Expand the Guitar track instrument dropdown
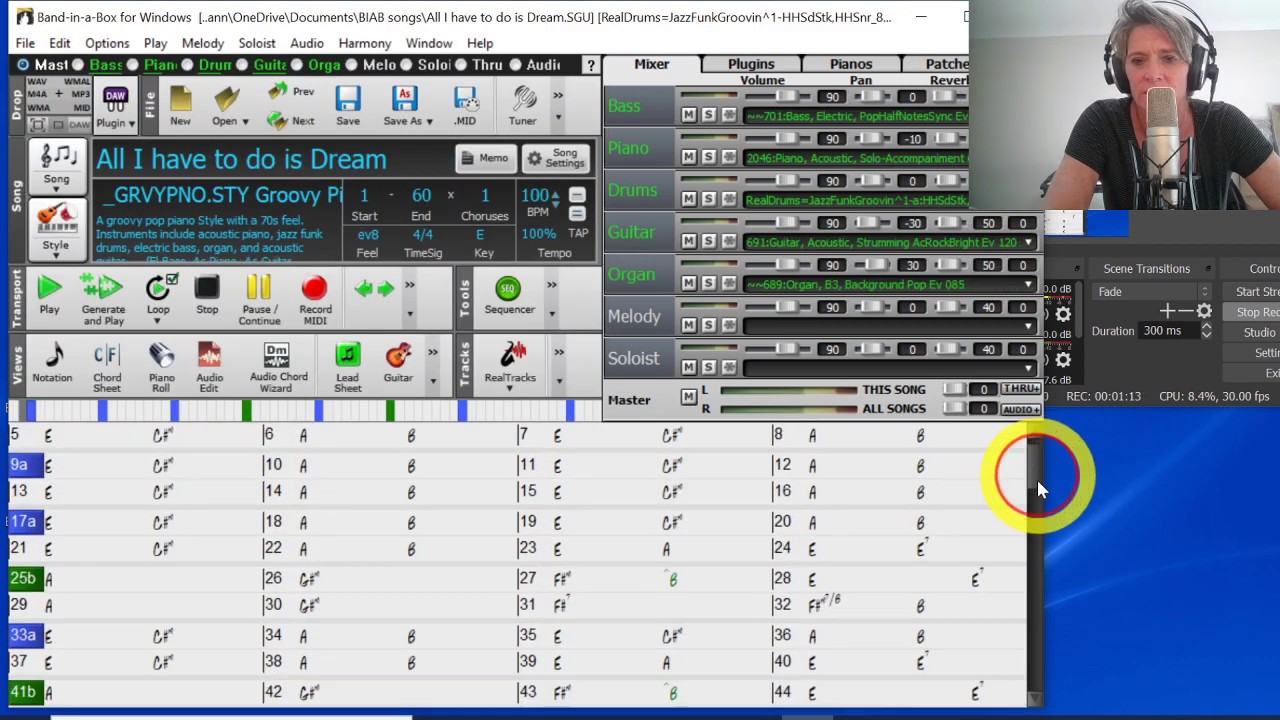 [1027, 242]
